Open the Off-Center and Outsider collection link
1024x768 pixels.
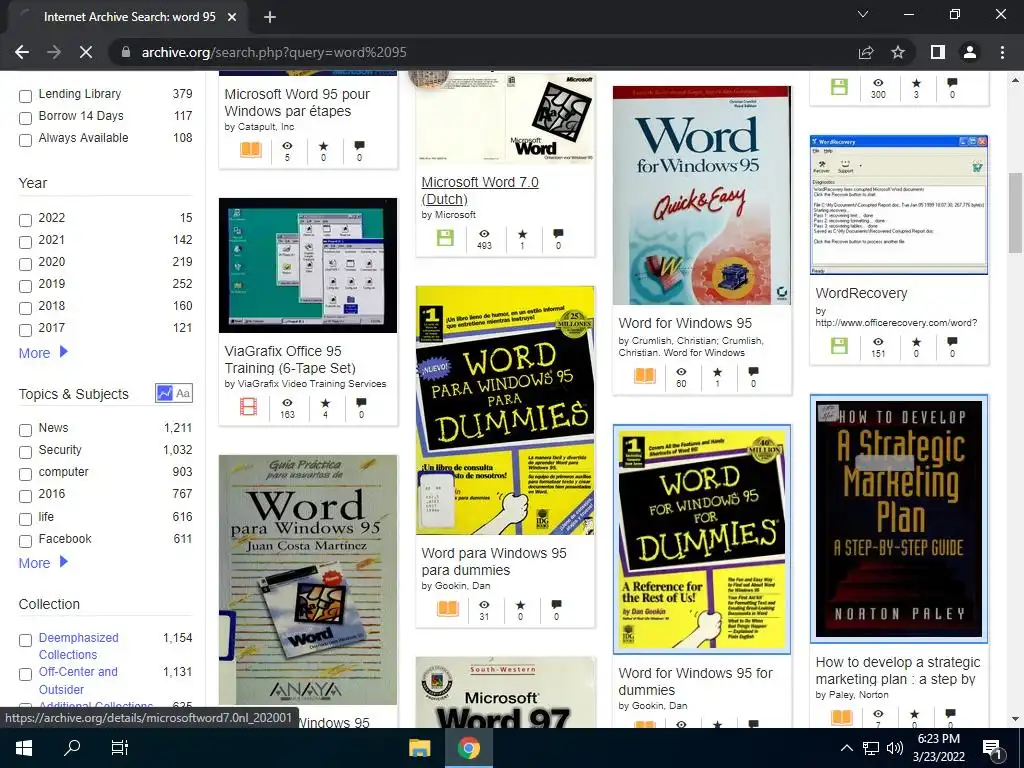[78, 680]
